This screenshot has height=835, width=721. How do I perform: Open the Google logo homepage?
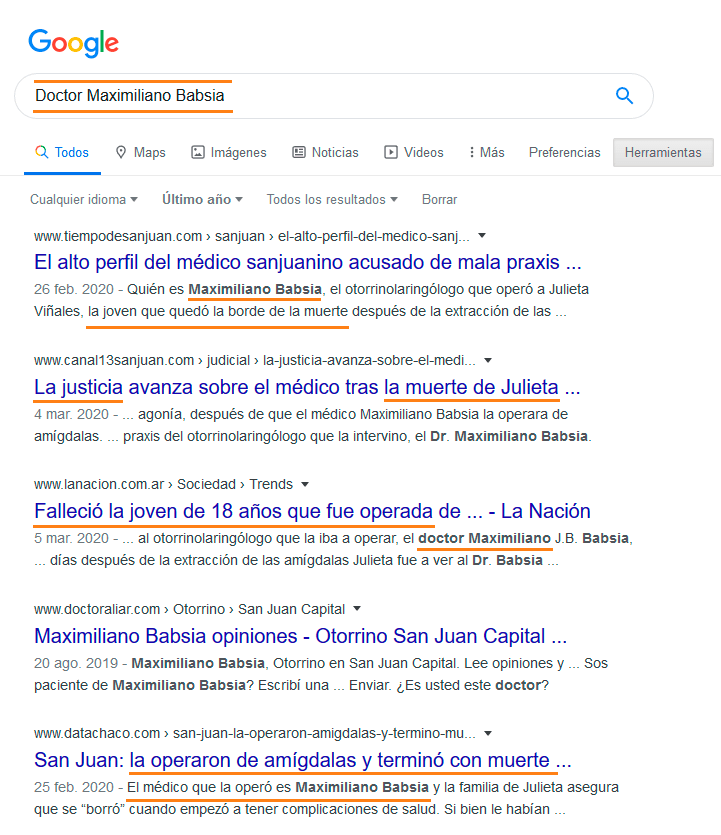(73, 43)
